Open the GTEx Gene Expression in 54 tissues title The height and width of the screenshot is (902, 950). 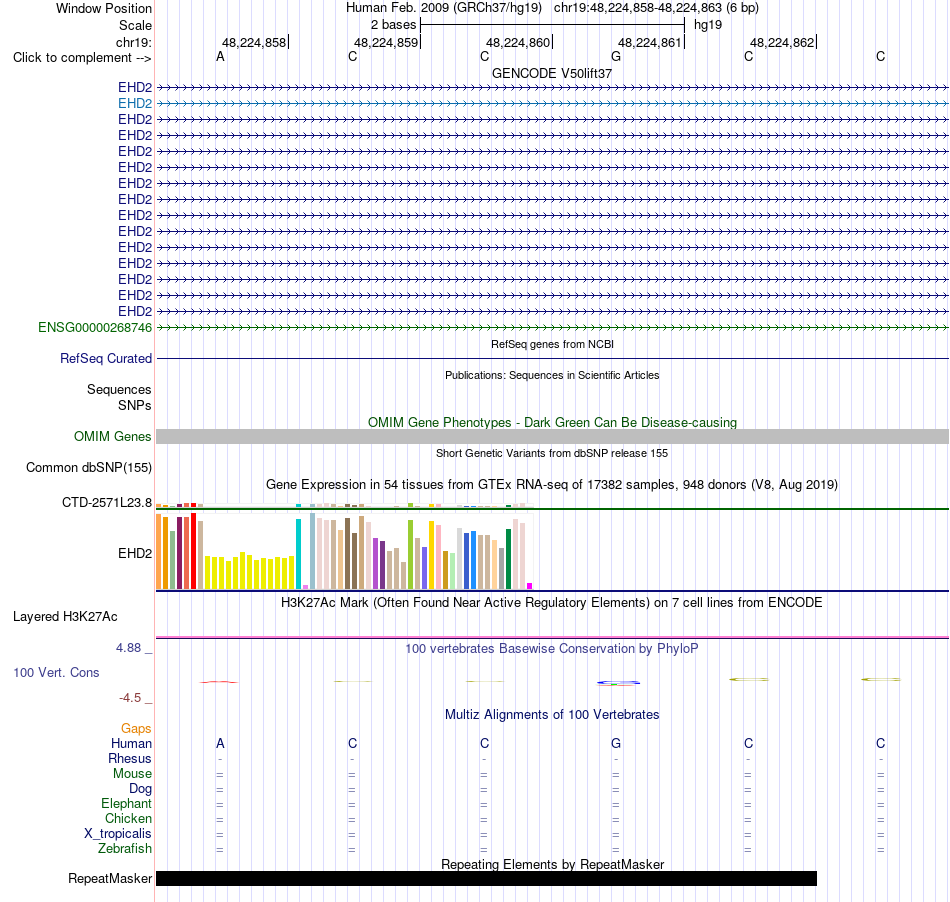pos(552,485)
